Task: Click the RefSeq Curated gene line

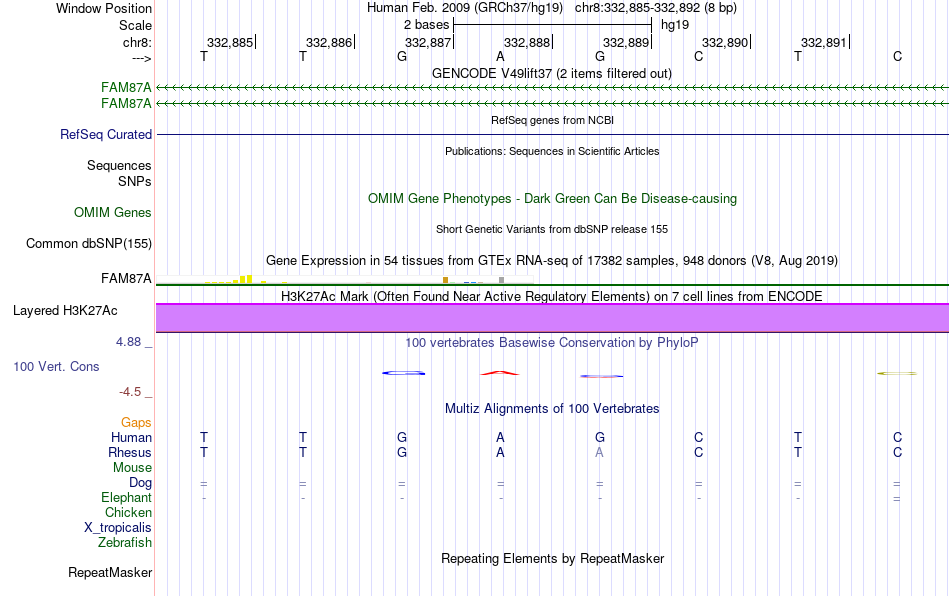Action: coord(552,134)
